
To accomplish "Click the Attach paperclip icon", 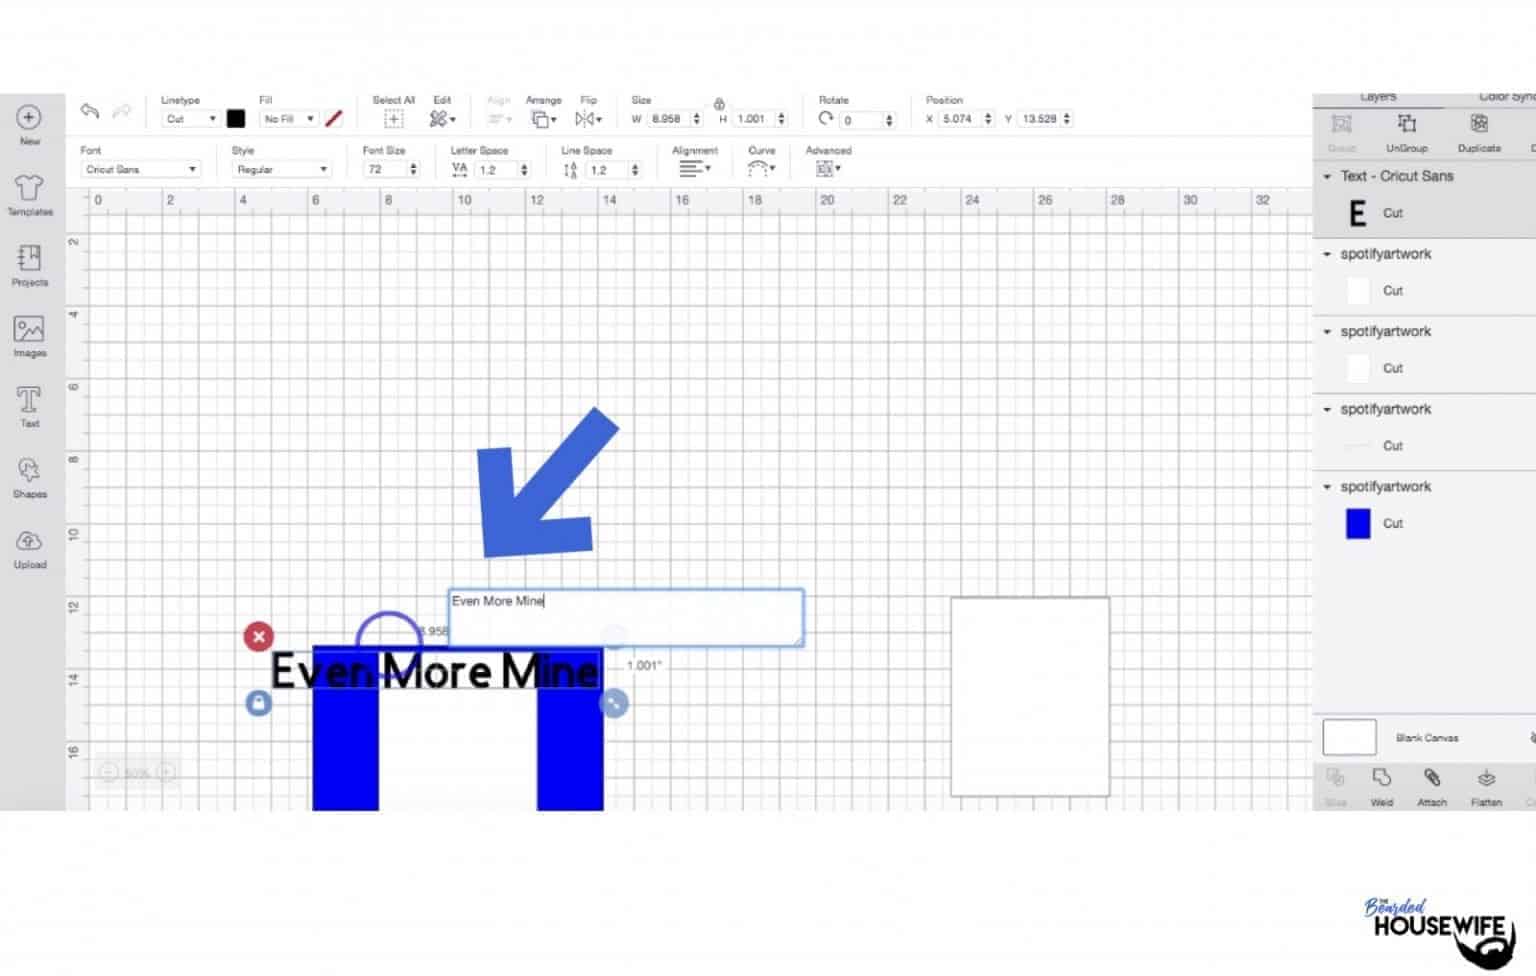I will [x=1432, y=784].
